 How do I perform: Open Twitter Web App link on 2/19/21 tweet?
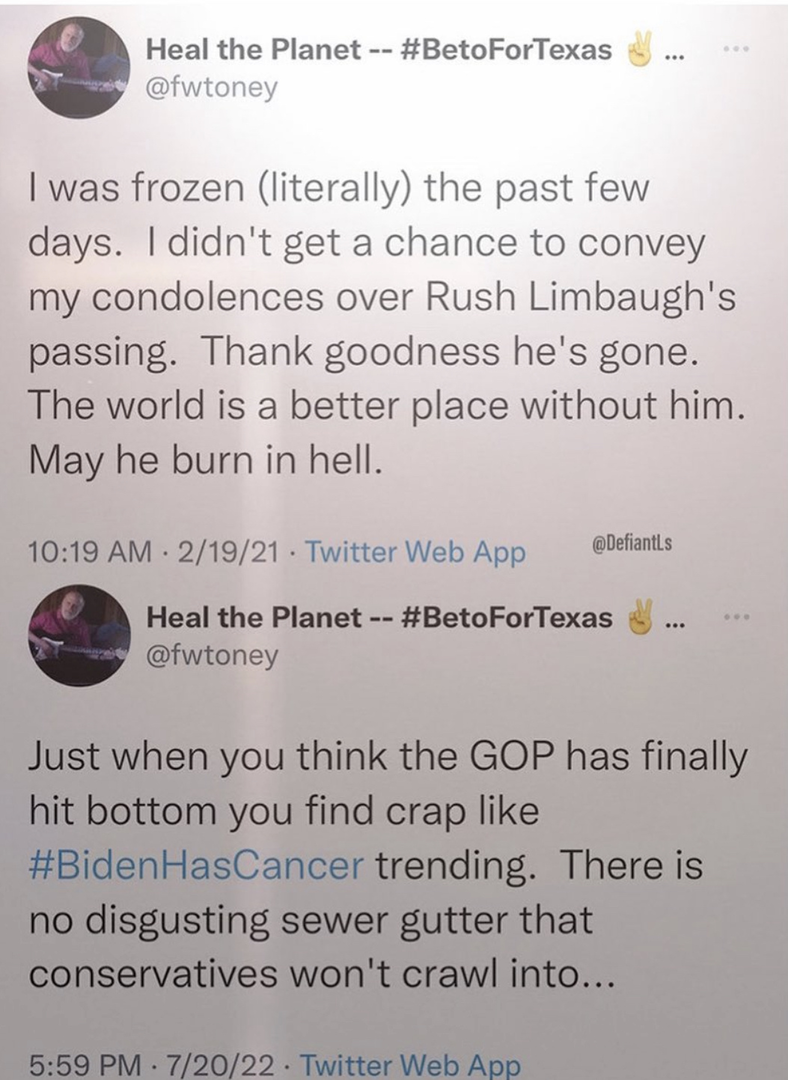click(x=414, y=551)
